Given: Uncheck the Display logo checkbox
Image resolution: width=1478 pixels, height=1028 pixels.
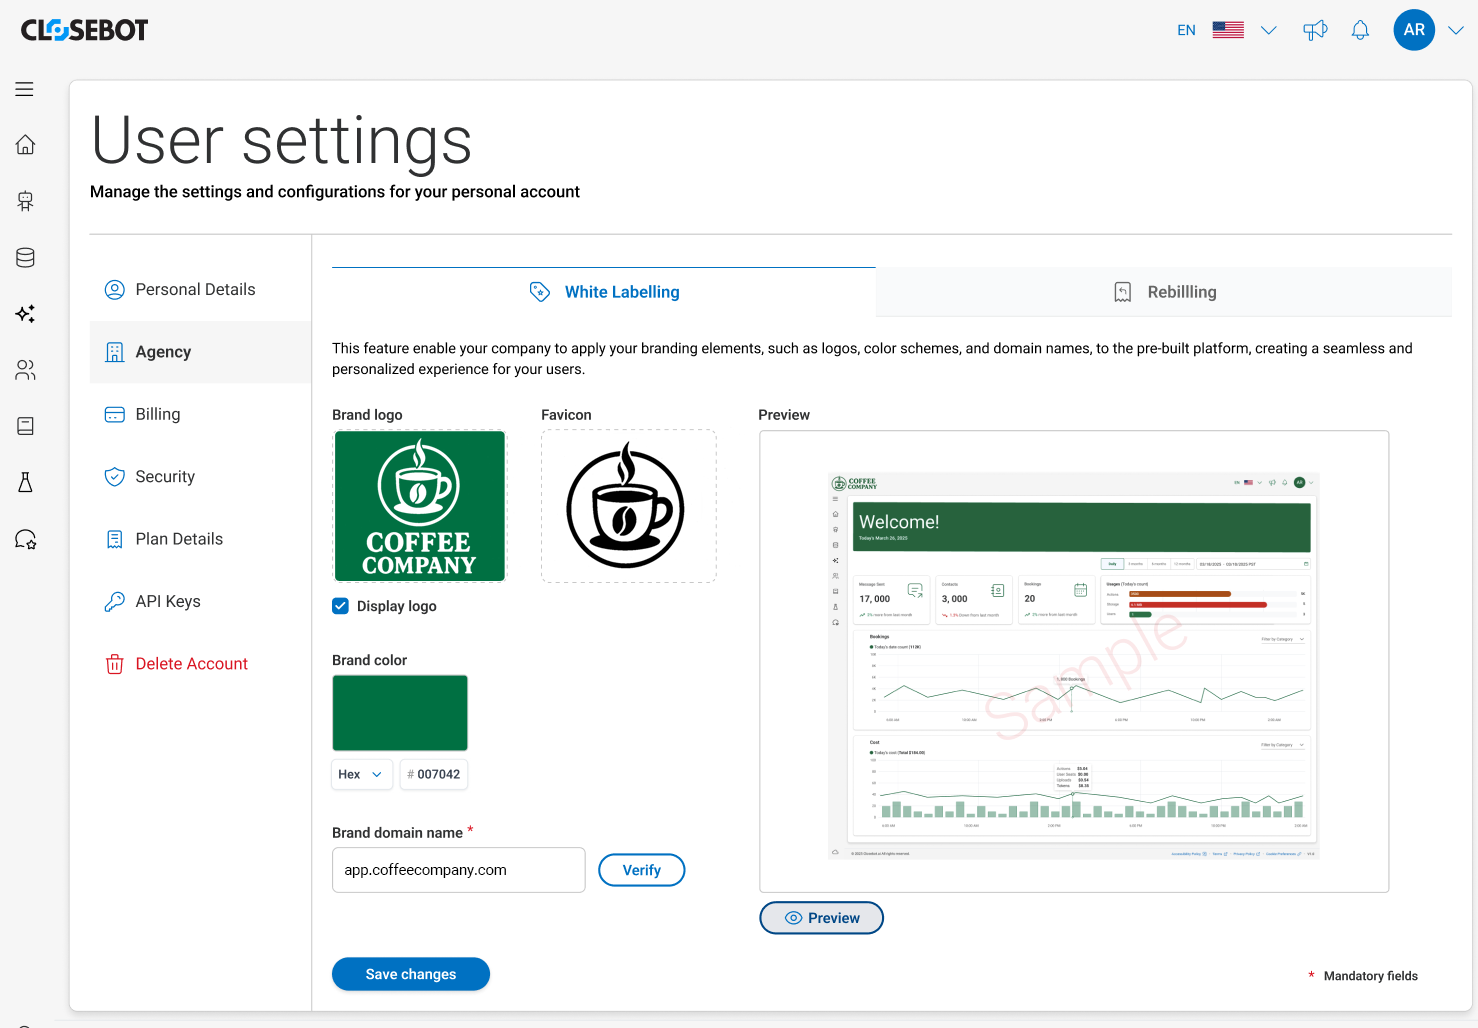Looking at the screenshot, I should click(341, 606).
